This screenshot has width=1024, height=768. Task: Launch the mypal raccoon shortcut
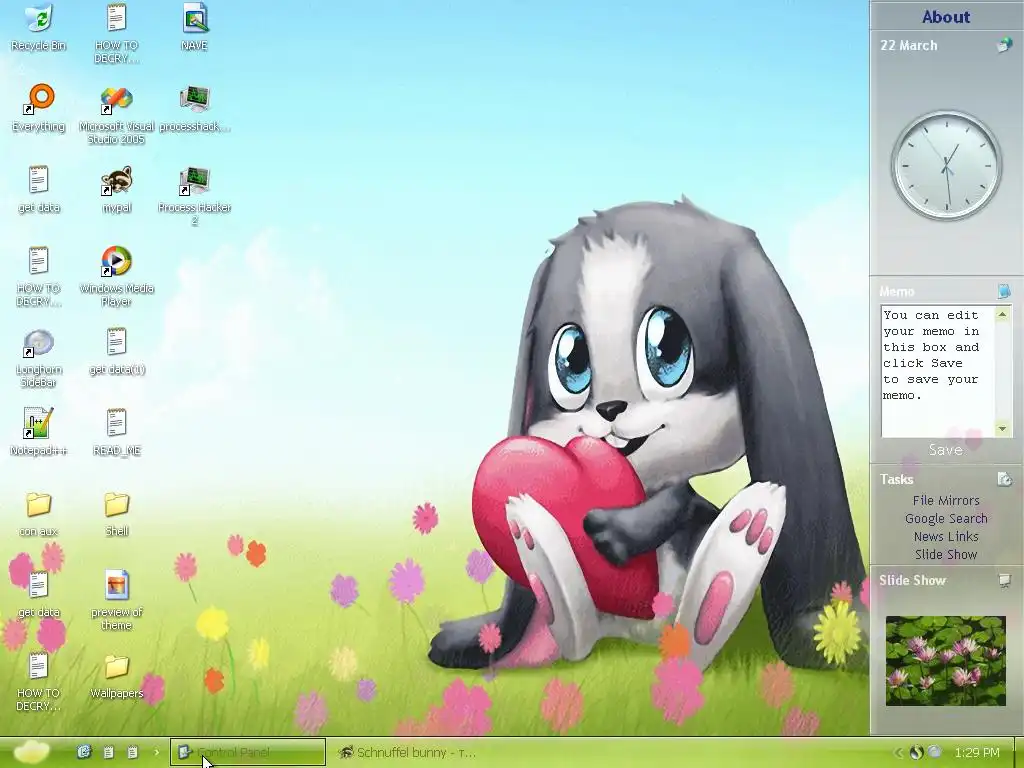116,190
